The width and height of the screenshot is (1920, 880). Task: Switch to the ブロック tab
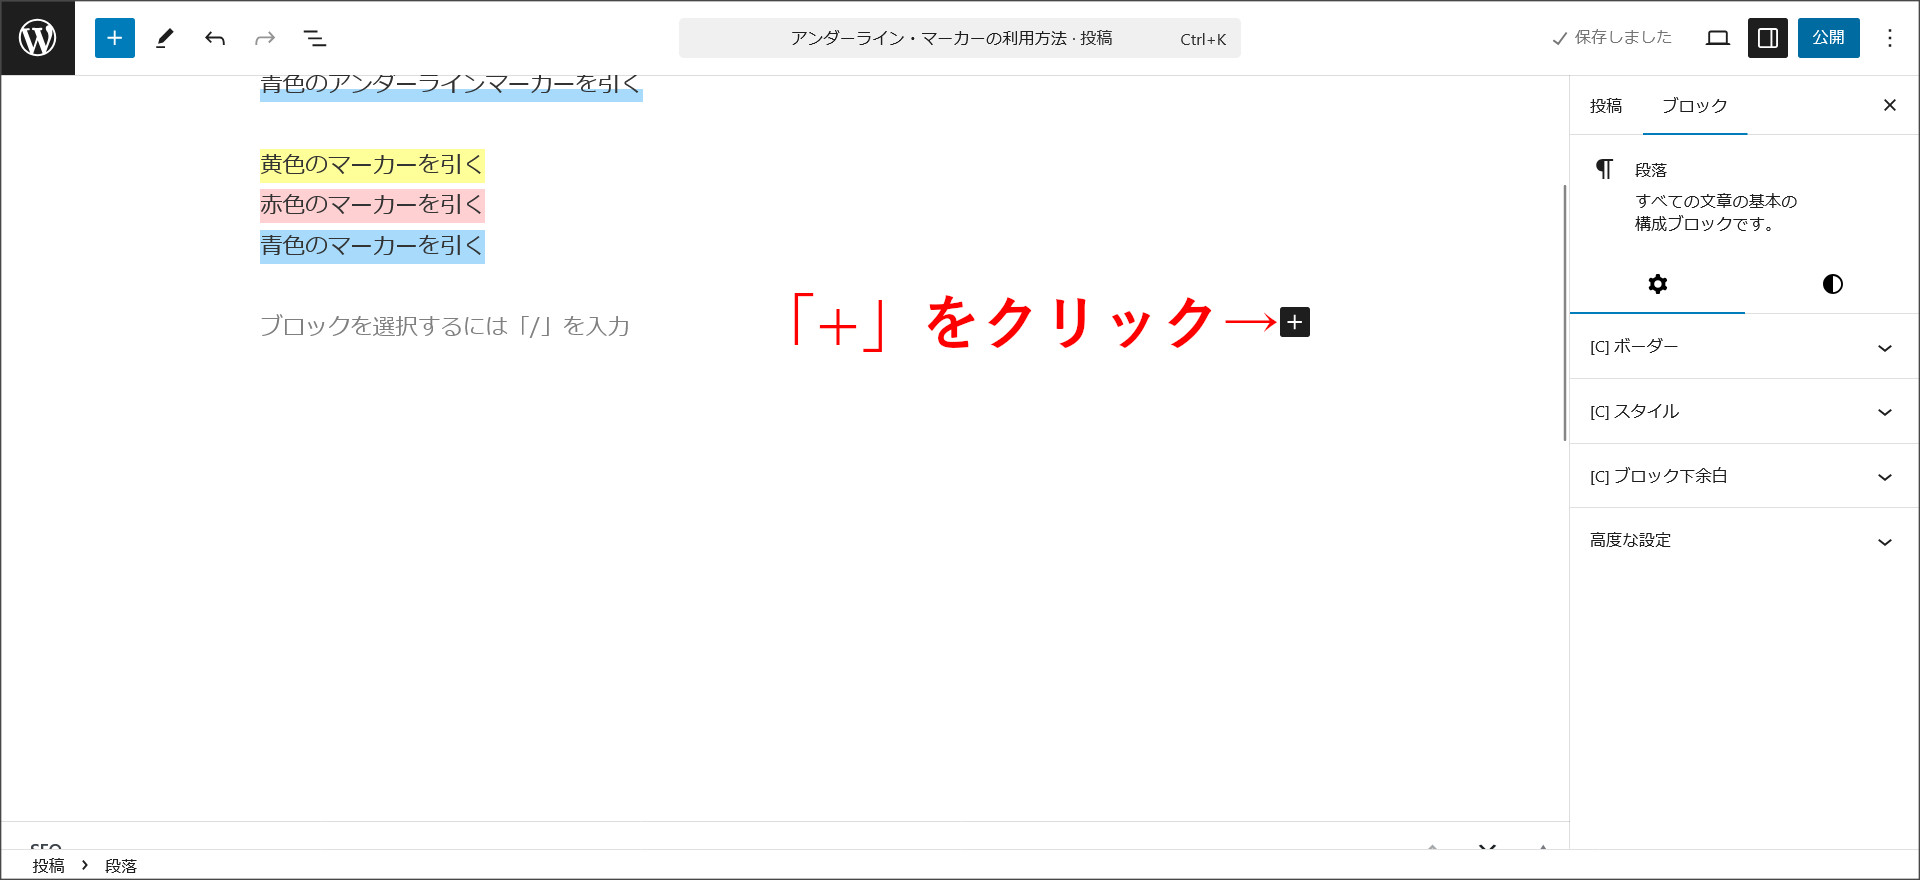coord(1695,106)
